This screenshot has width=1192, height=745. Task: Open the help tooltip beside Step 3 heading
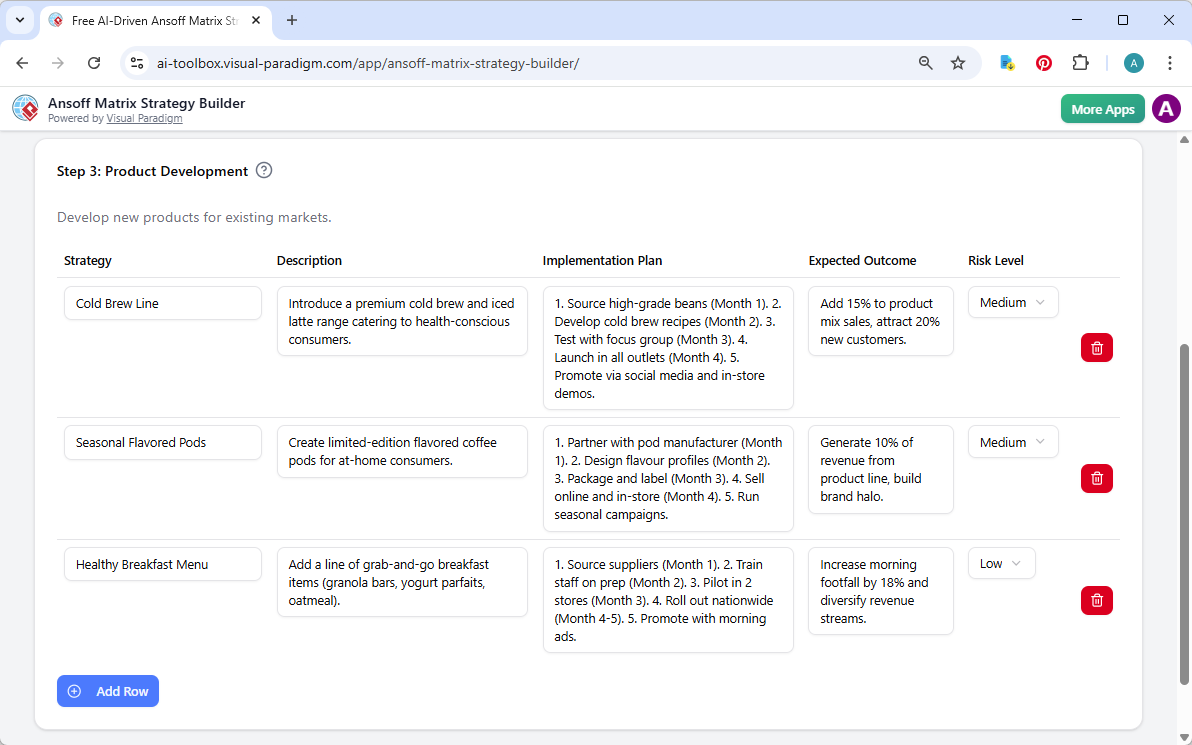click(x=263, y=170)
